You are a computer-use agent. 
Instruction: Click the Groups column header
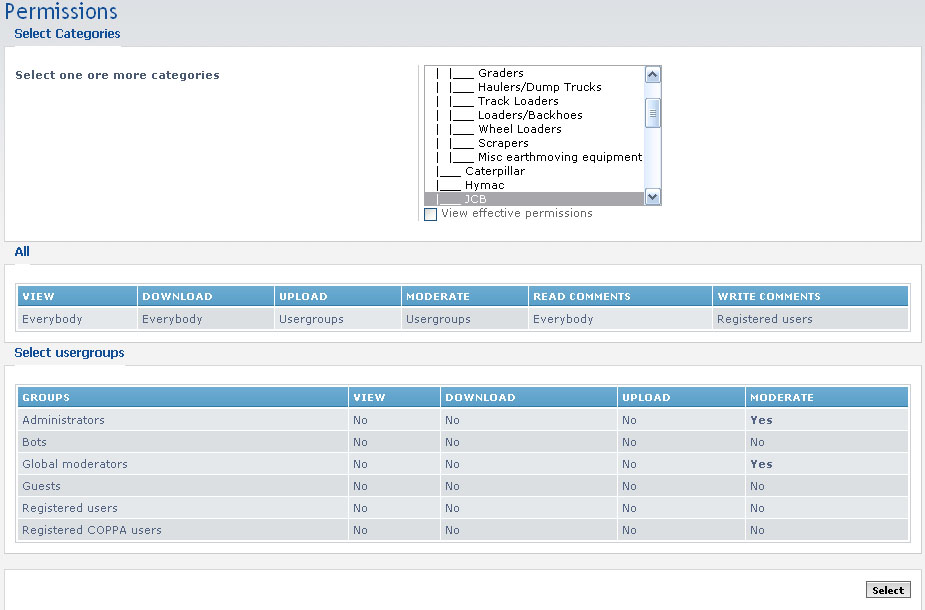pyautogui.click(x=46, y=397)
